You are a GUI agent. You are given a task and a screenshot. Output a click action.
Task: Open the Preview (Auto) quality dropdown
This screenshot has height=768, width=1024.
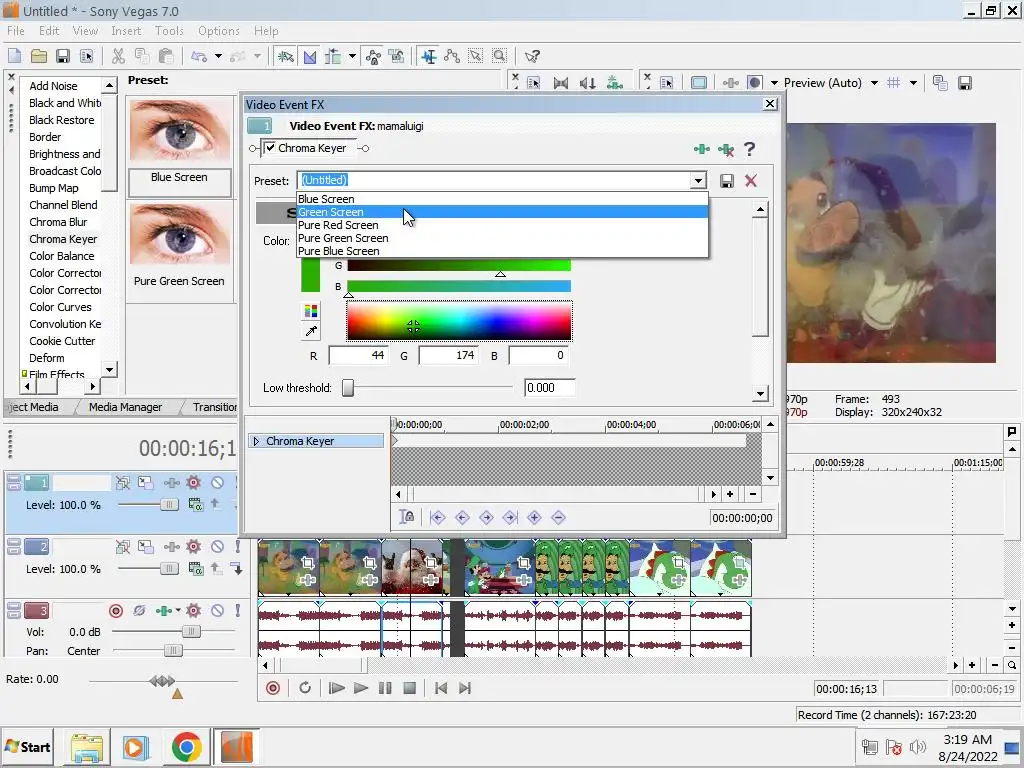click(874, 83)
